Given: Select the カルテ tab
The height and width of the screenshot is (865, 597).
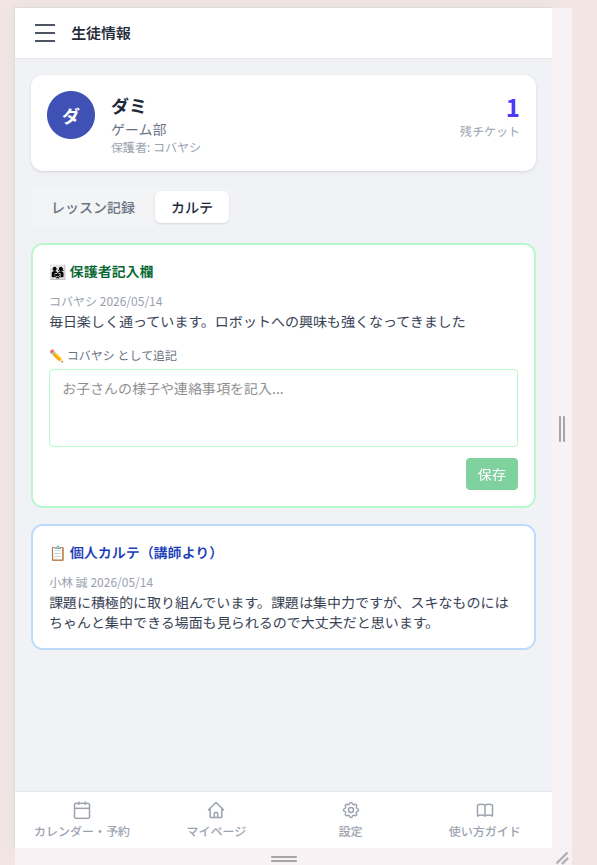Looking at the screenshot, I should tap(192, 207).
